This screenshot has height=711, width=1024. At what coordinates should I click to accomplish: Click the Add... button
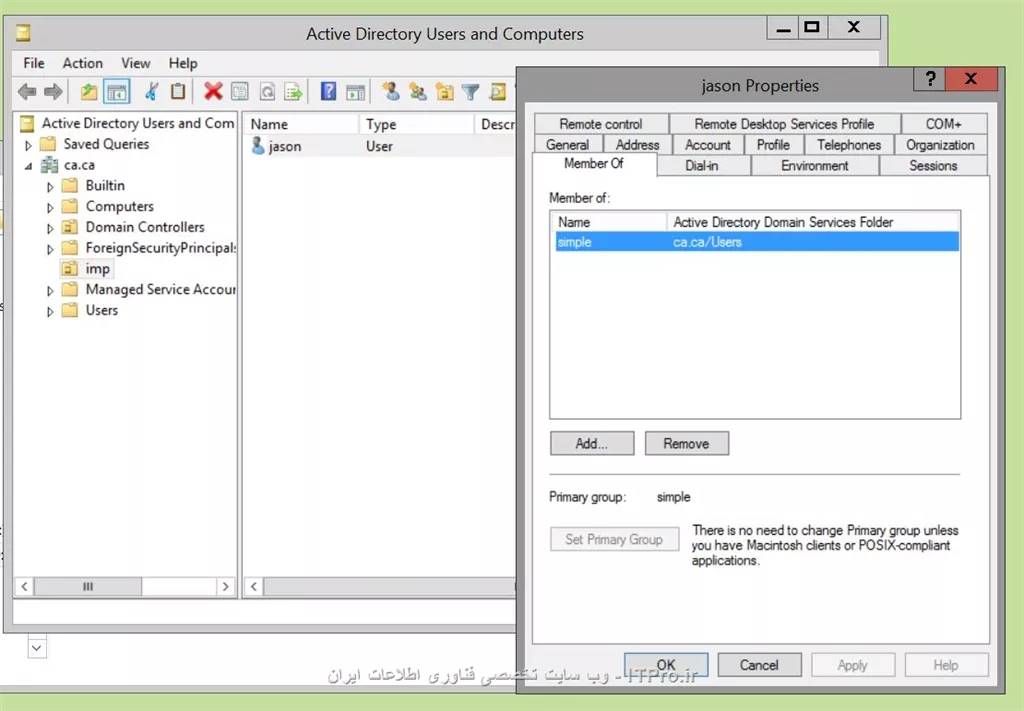(592, 443)
